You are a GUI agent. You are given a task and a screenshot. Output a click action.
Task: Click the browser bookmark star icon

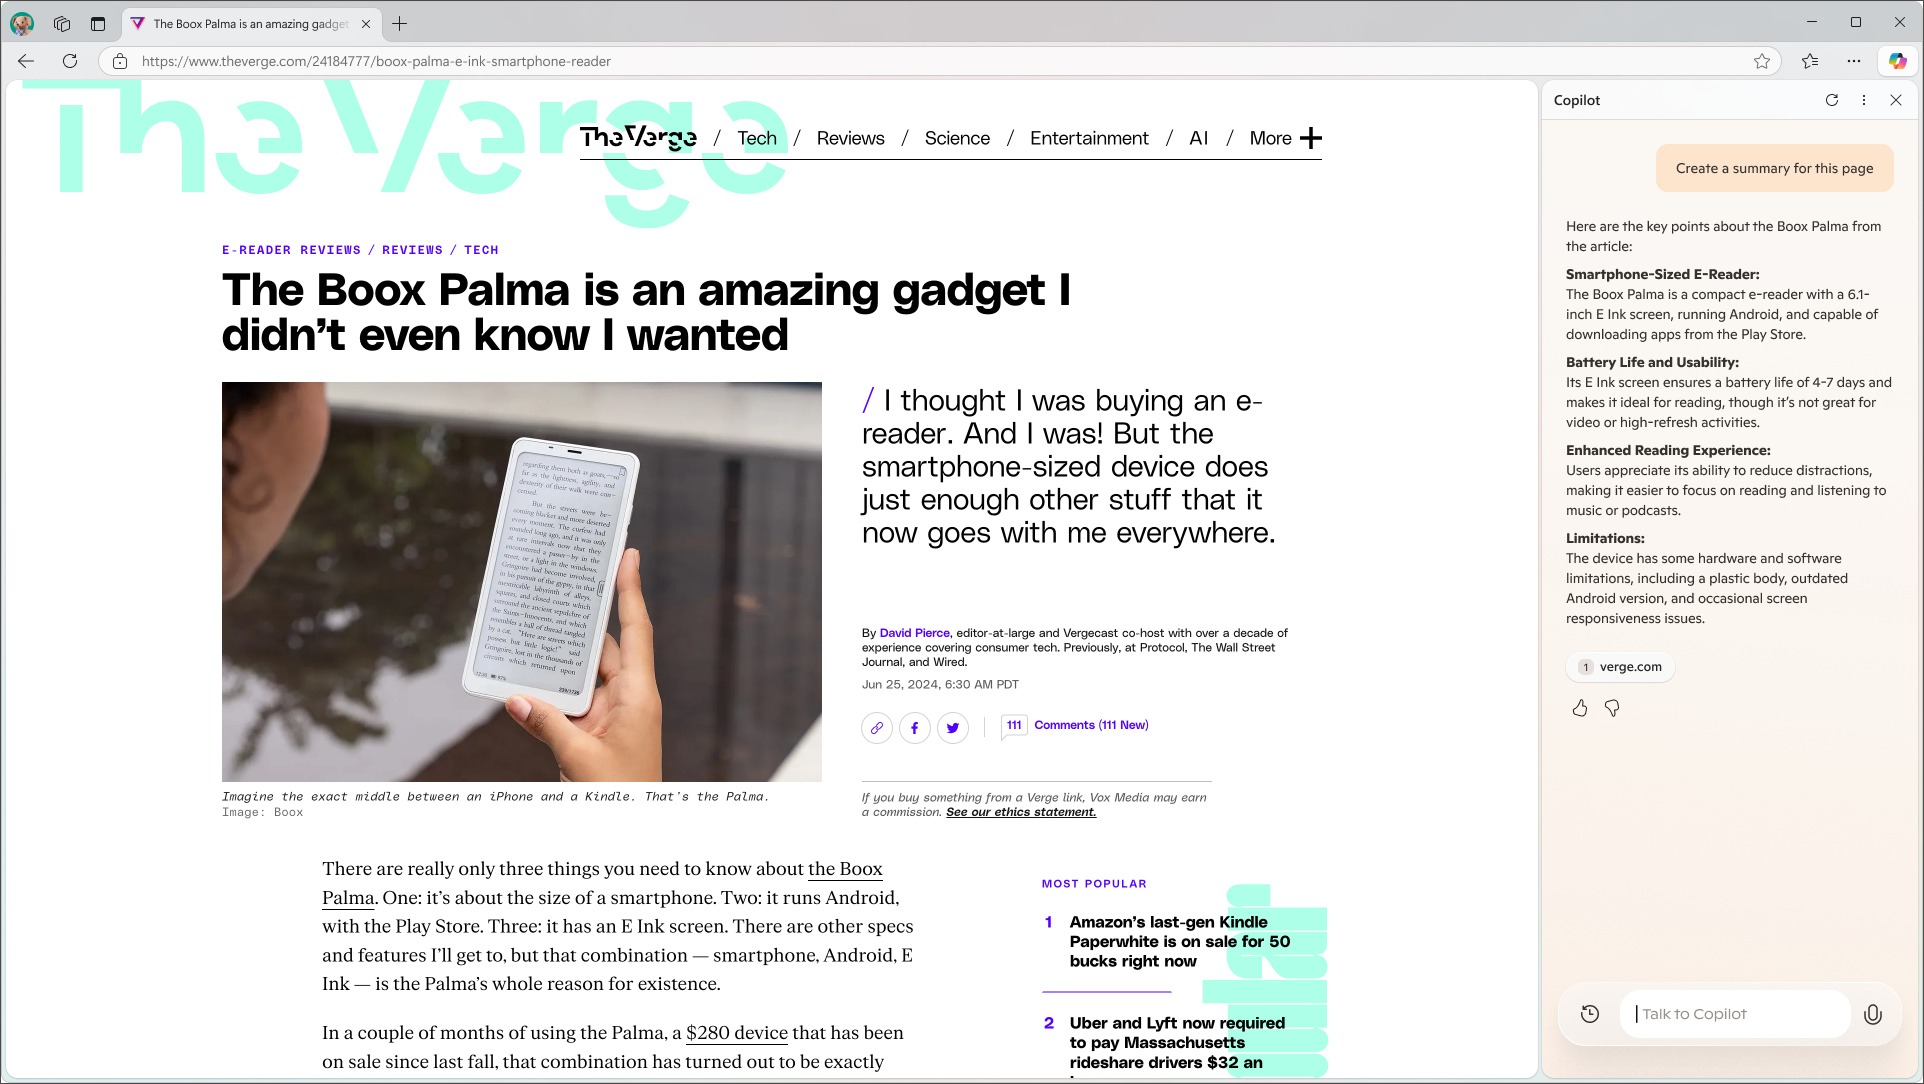pos(1761,61)
